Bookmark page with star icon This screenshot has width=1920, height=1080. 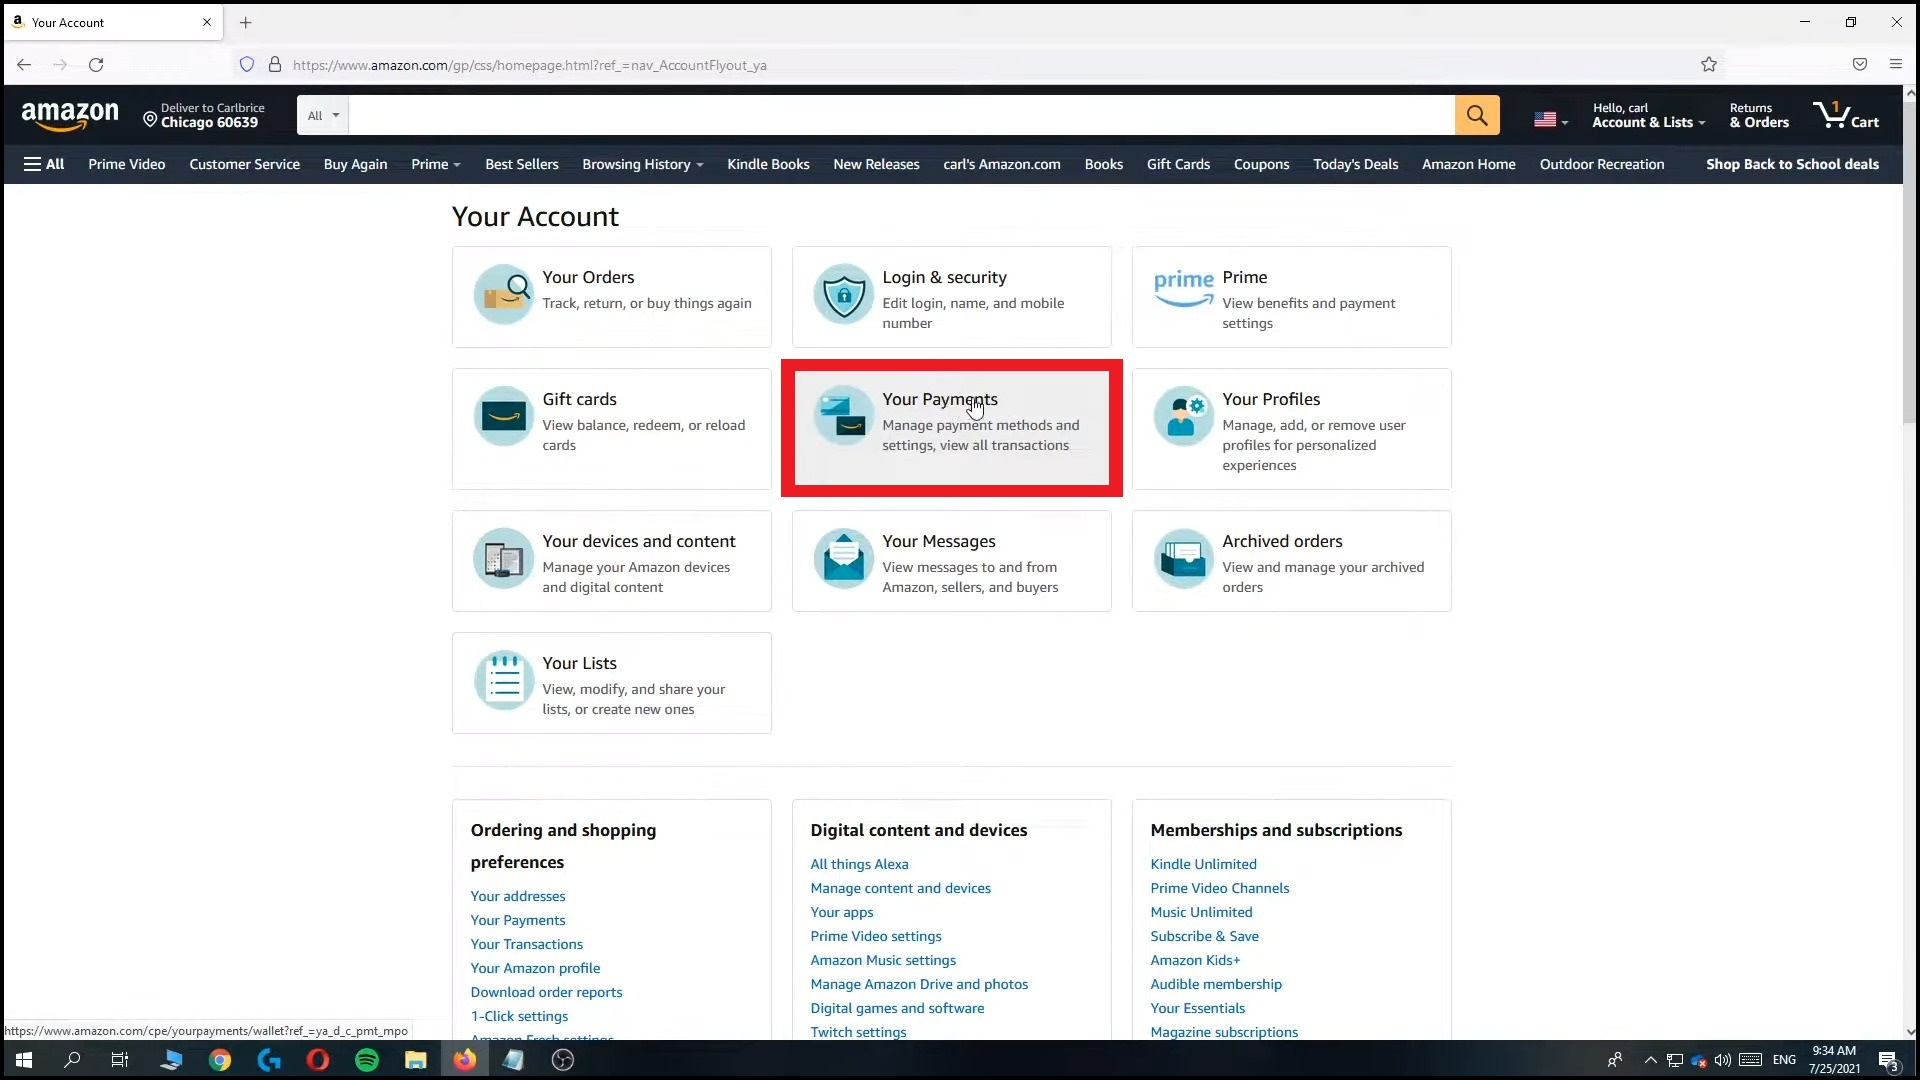pos(1708,65)
